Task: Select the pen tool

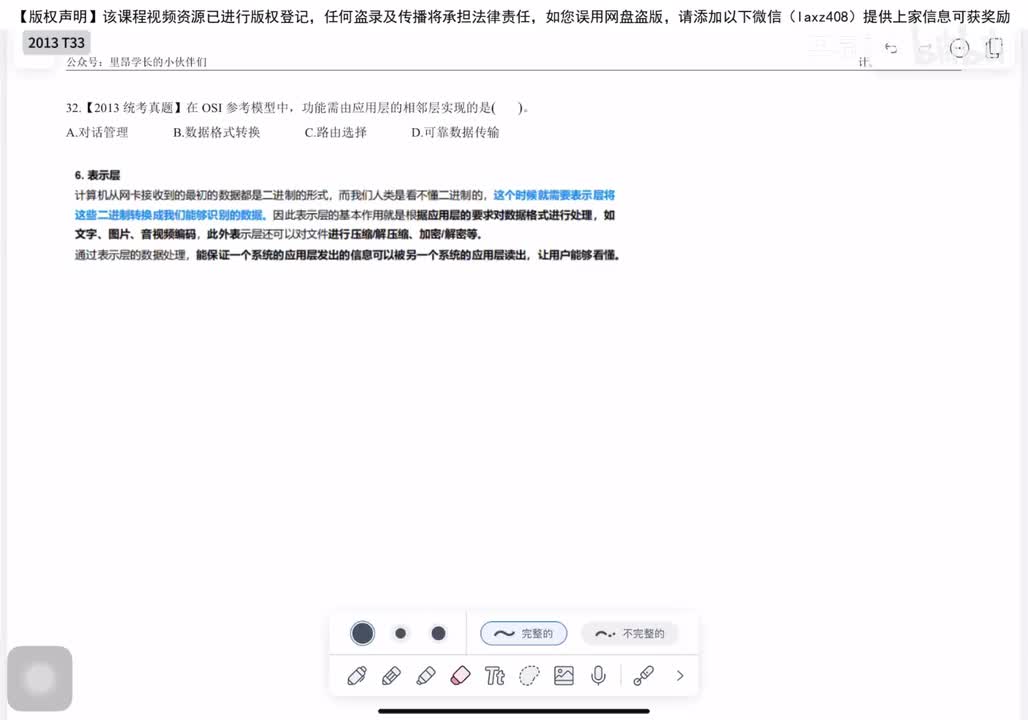Action: tap(357, 675)
